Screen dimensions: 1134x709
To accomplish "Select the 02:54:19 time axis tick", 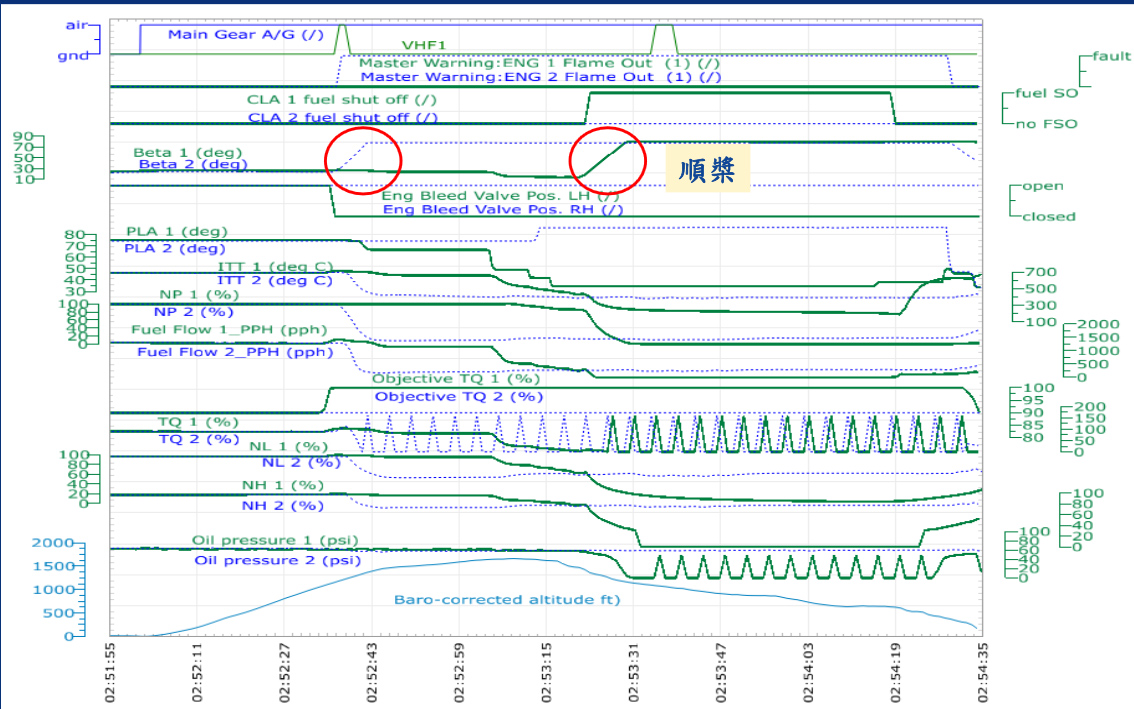I will [894, 671].
